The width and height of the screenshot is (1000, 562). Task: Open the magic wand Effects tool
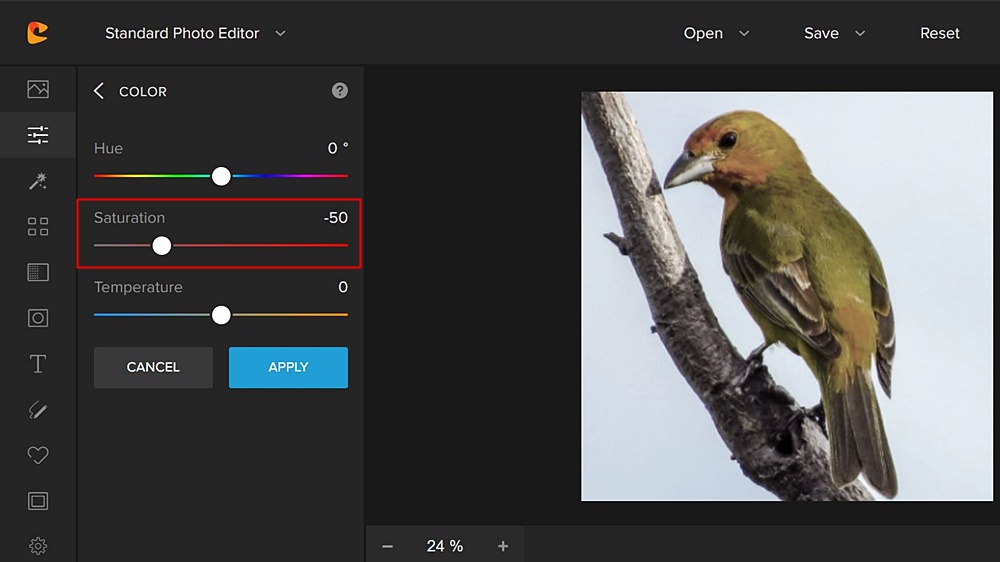[x=38, y=181]
